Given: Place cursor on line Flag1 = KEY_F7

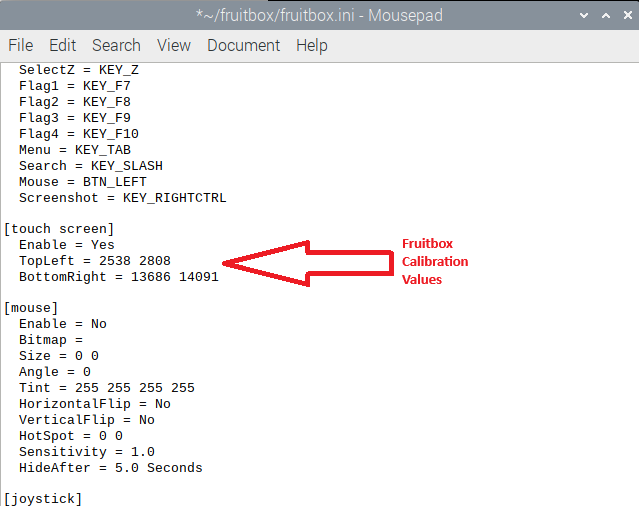Looking at the screenshot, I should 75,86.
